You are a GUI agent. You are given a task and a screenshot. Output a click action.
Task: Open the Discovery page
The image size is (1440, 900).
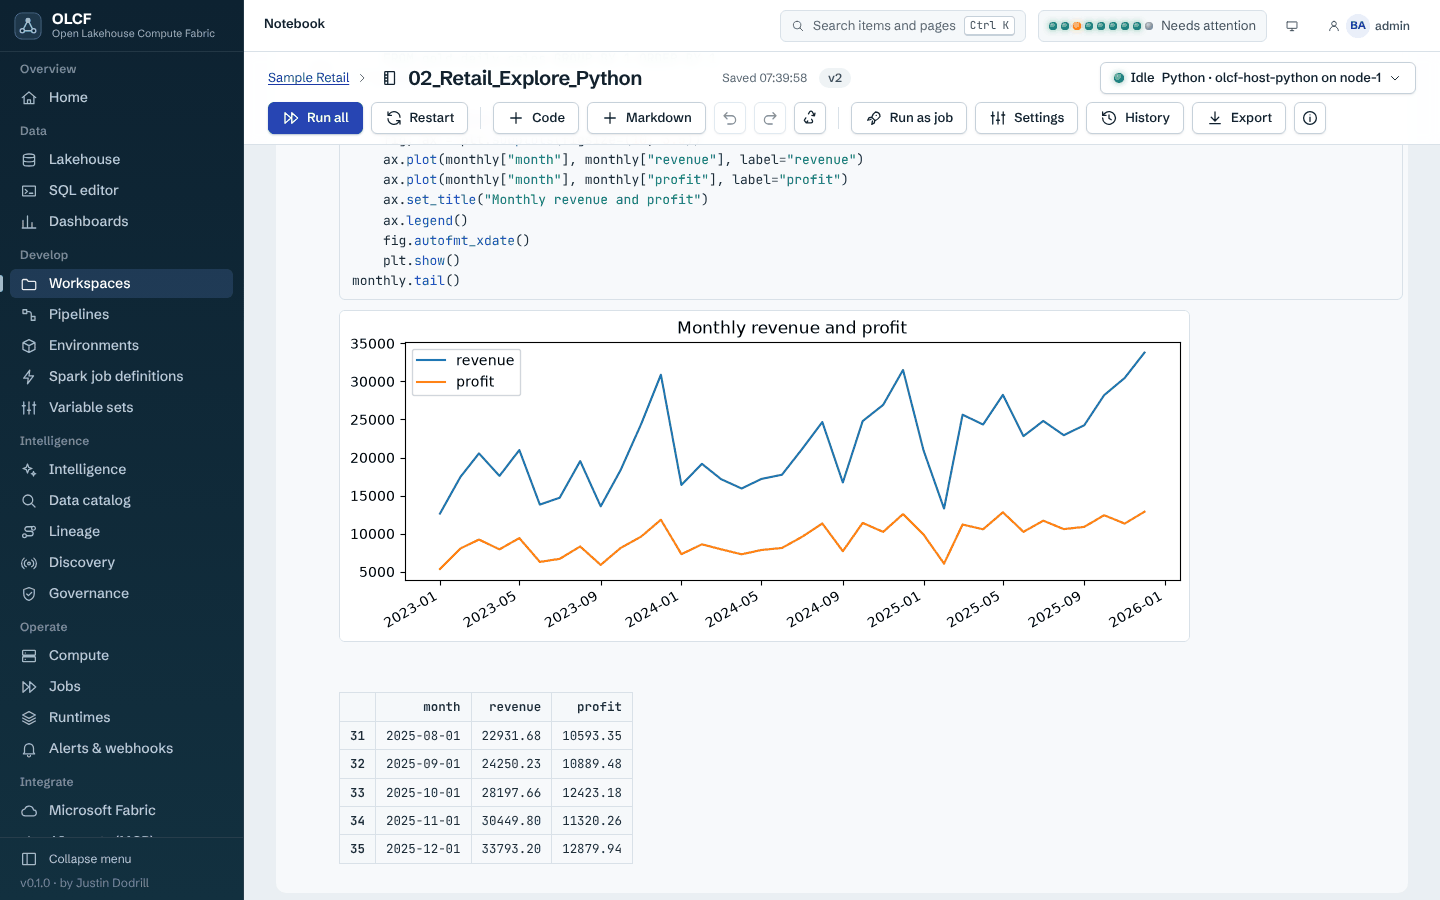click(x=121, y=562)
